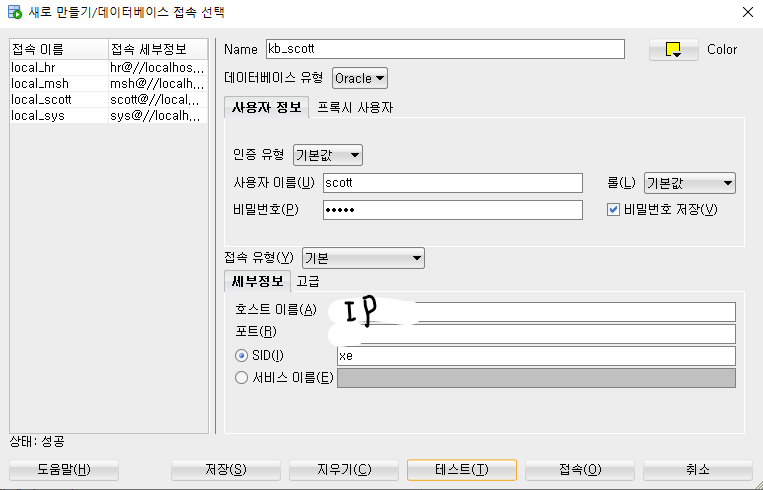
Task: Click the 도움말 button
Action: point(64,470)
